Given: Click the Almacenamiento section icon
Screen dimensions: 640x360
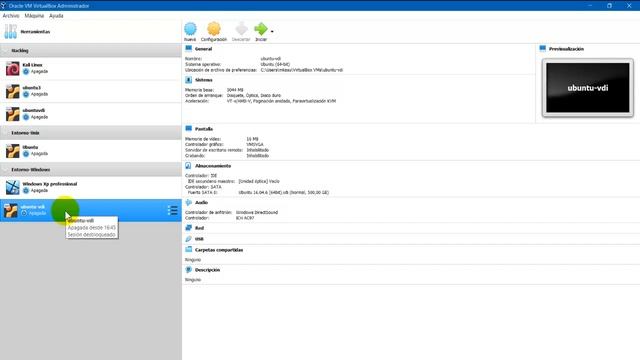Looking at the screenshot, I should [189, 166].
